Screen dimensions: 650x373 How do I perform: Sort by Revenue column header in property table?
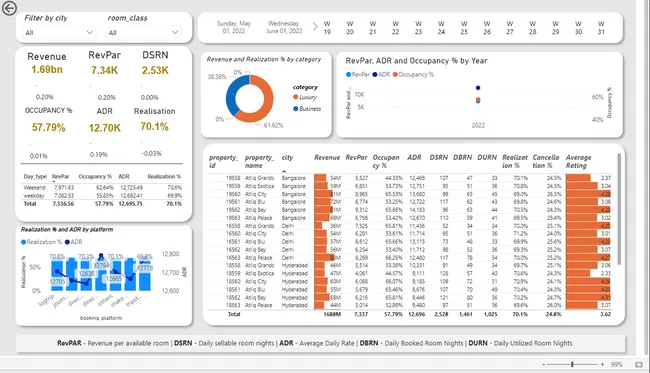pyautogui.click(x=327, y=157)
